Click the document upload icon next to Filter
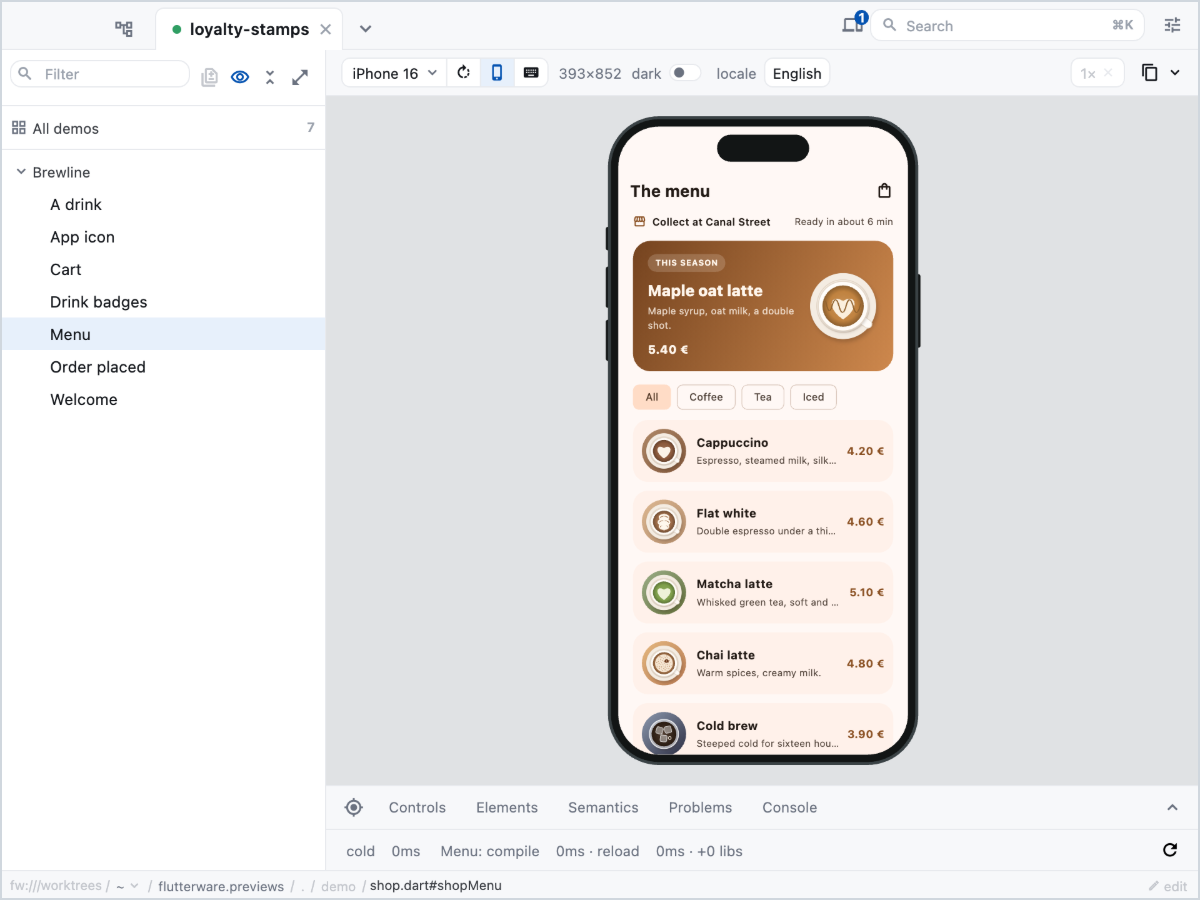Image resolution: width=1200 pixels, height=900 pixels. click(x=209, y=77)
